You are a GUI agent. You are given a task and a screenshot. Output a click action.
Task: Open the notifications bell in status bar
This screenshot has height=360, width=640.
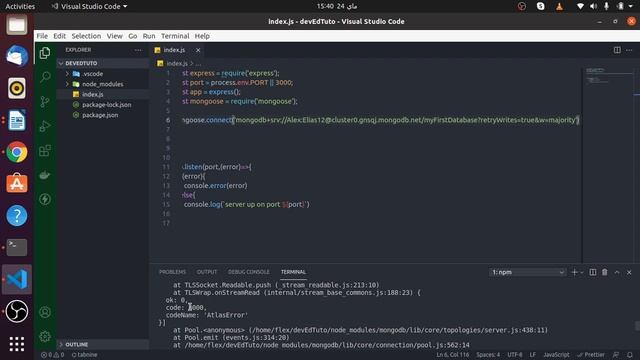coord(629,355)
